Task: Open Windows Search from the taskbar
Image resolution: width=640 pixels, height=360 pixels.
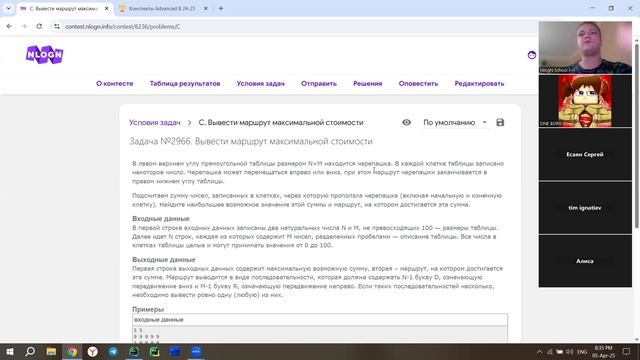Action: (30, 351)
